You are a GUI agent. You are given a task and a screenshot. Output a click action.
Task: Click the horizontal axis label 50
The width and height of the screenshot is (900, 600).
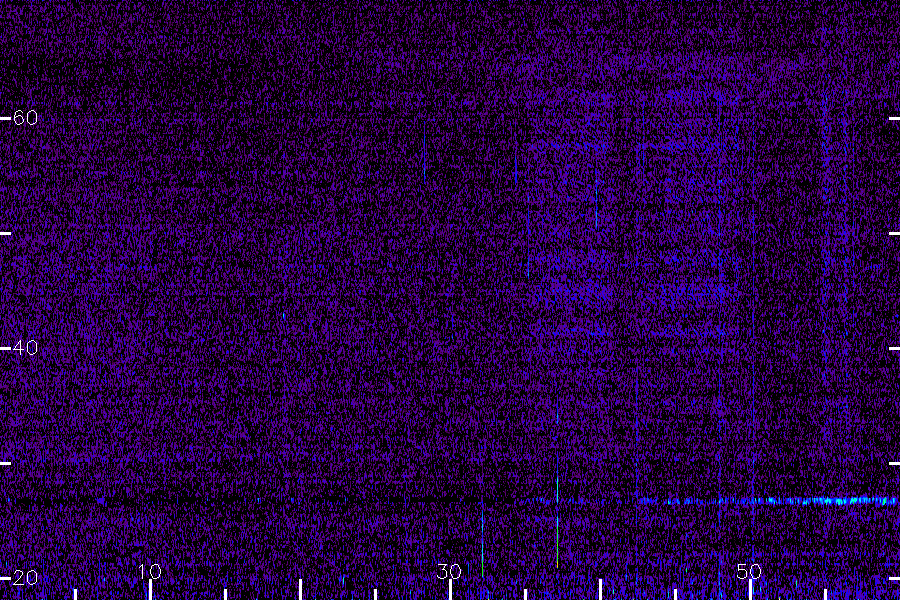point(749,571)
